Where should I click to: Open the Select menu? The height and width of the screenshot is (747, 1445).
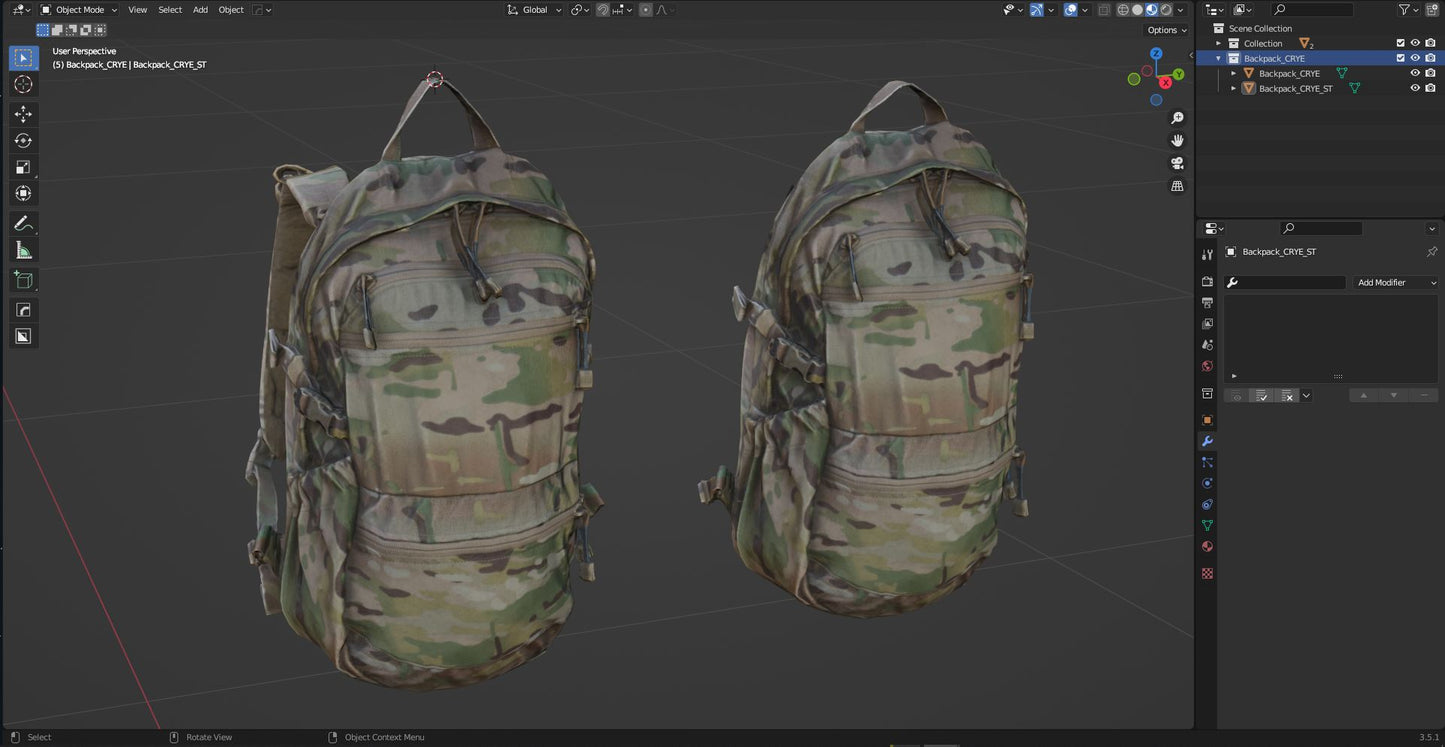point(169,9)
